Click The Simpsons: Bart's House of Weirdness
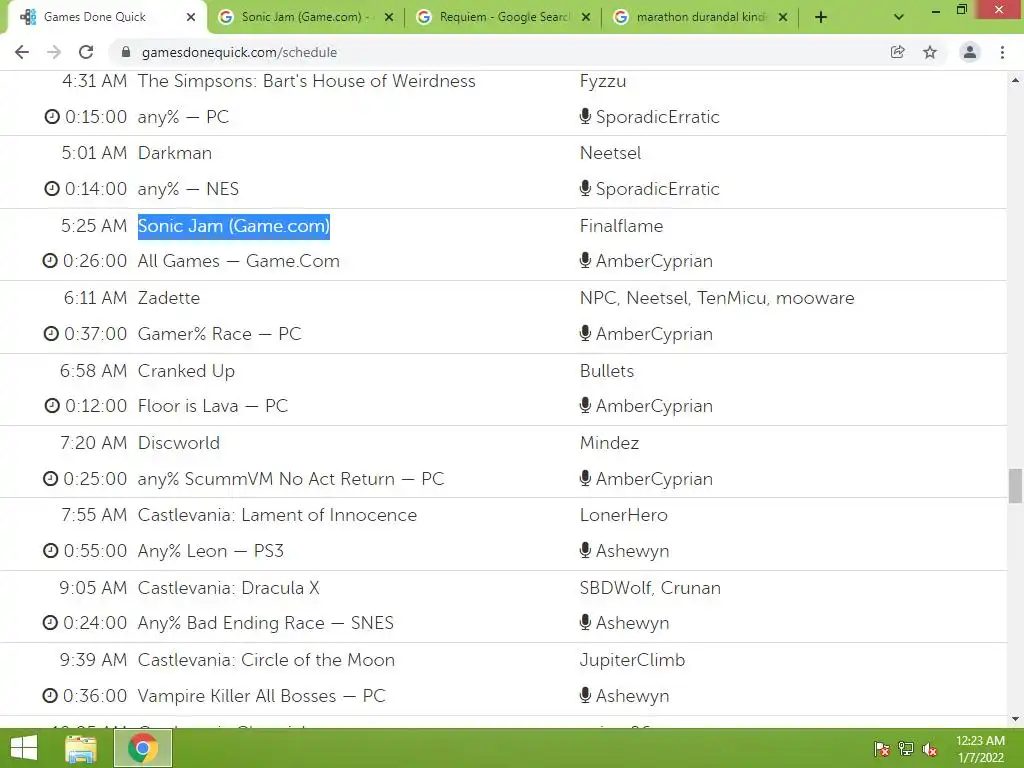 (x=306, y=81)
